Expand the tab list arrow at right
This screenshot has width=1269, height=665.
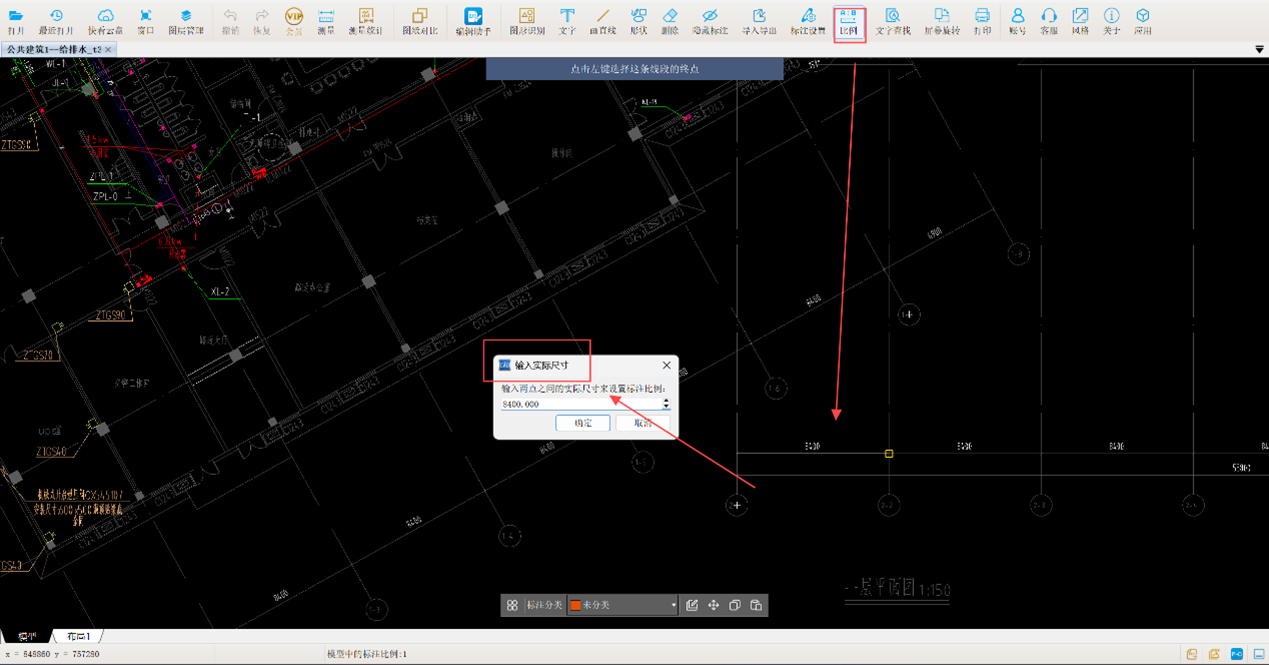click(1259, 49)
